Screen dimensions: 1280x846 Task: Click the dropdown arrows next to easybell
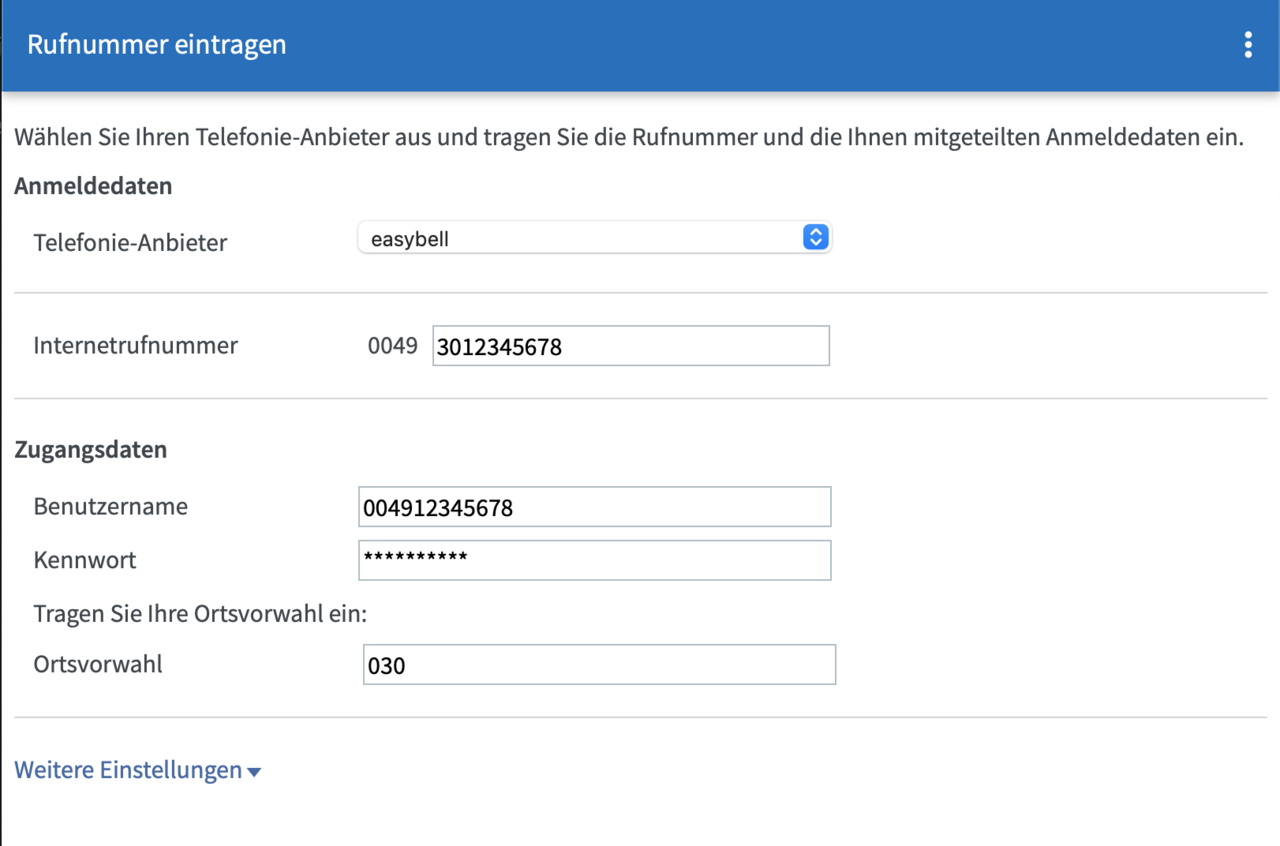click(815, 237)
